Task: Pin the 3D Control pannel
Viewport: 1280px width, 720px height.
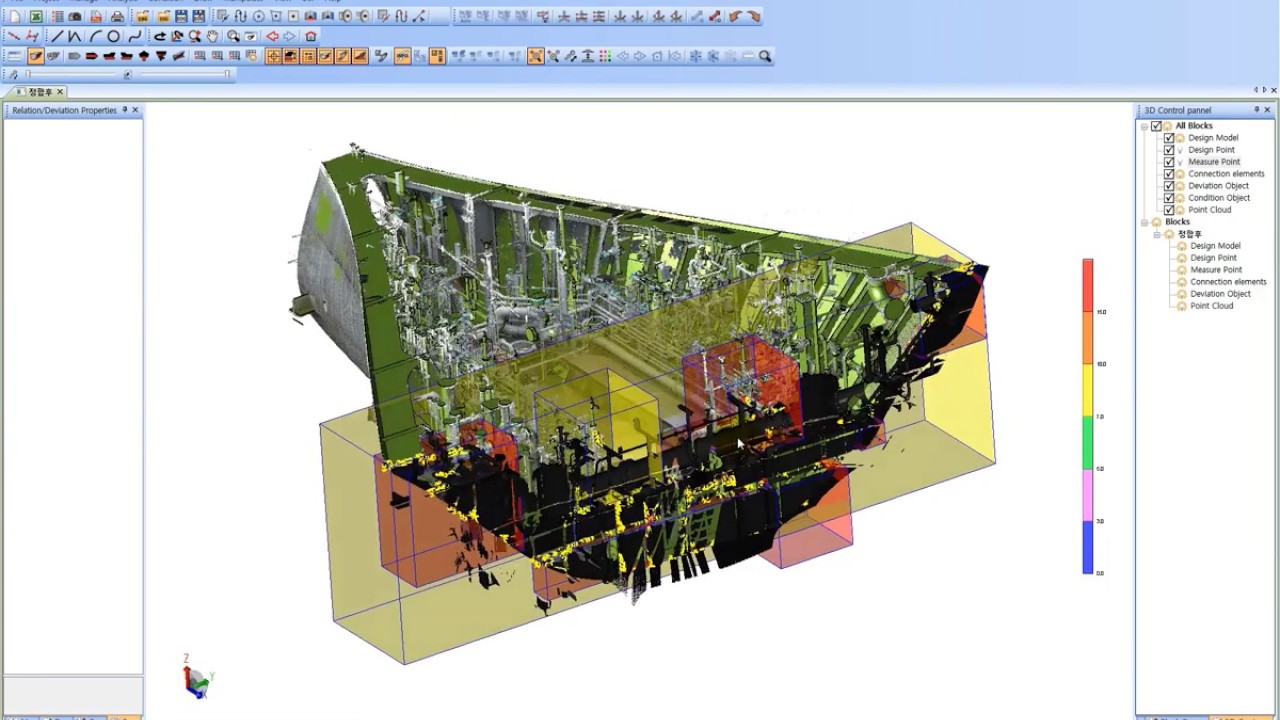Action: pos(1257,110)
